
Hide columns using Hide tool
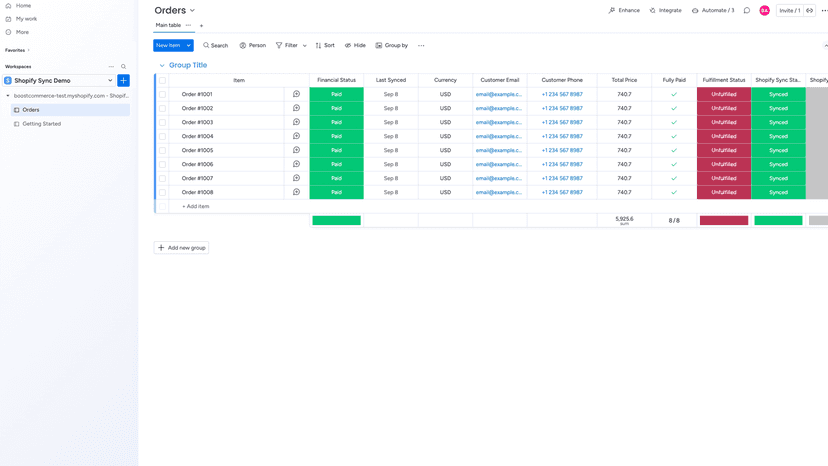(x=355, y=45)
